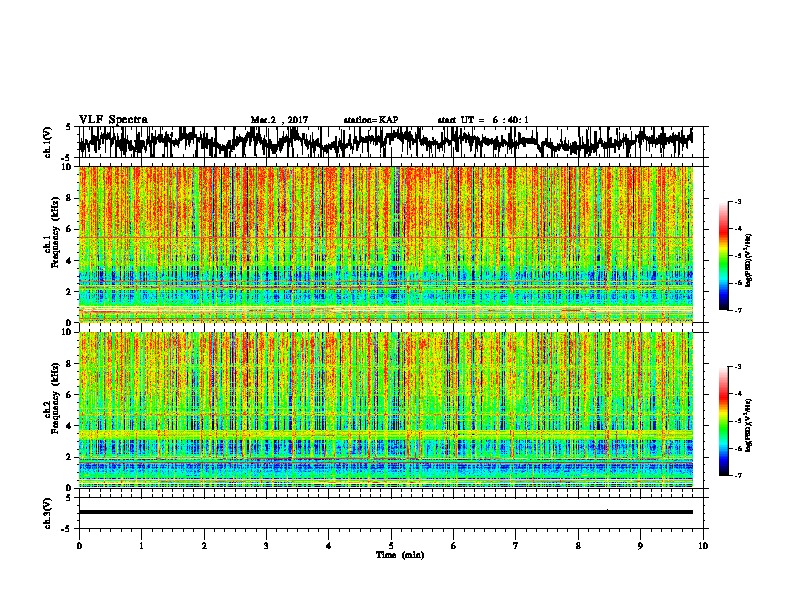
Task: Click the "-3" label on ch.1 color bar
Action: coord(737,202)
